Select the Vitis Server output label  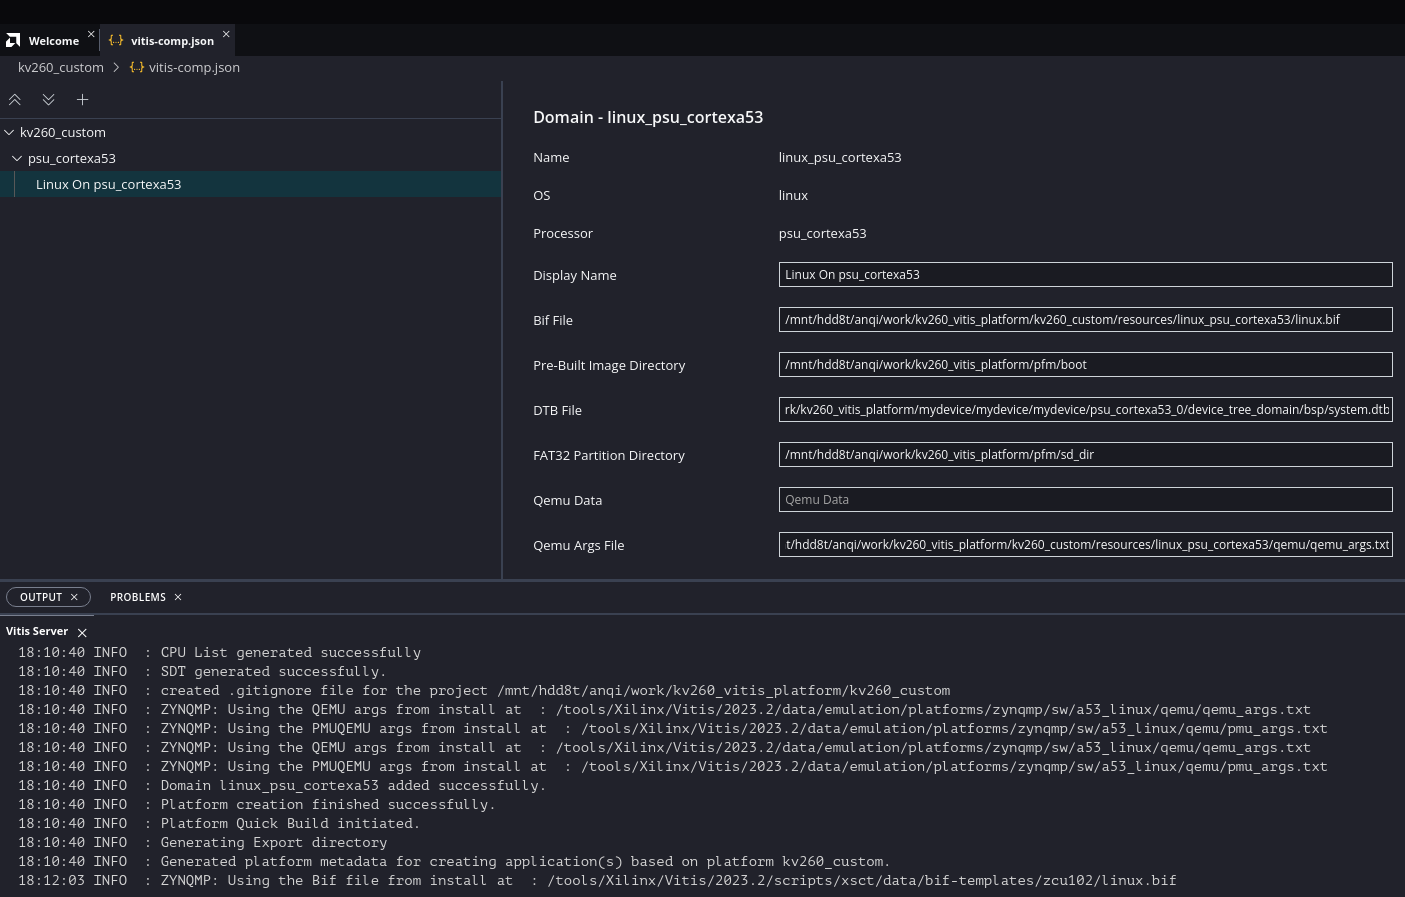pos(37,631)
